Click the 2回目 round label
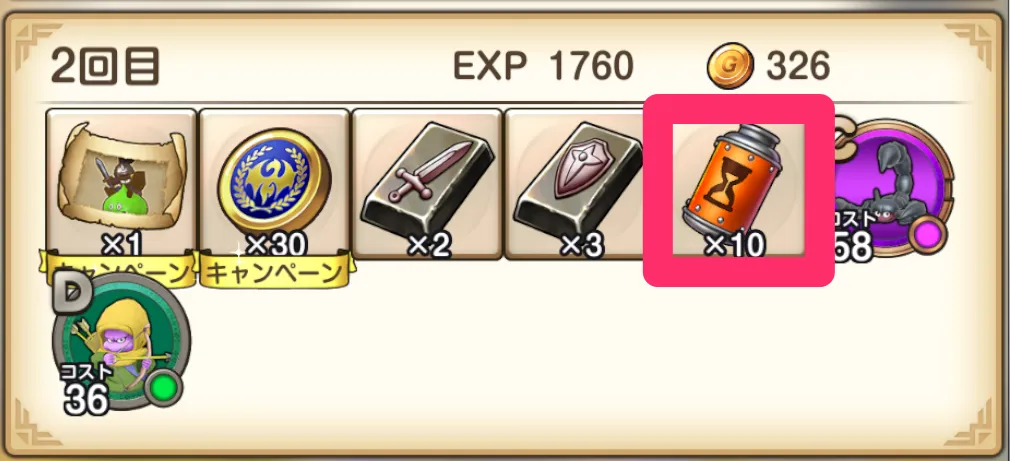Screen dimensions: 1010x461 tap(105, 66)
